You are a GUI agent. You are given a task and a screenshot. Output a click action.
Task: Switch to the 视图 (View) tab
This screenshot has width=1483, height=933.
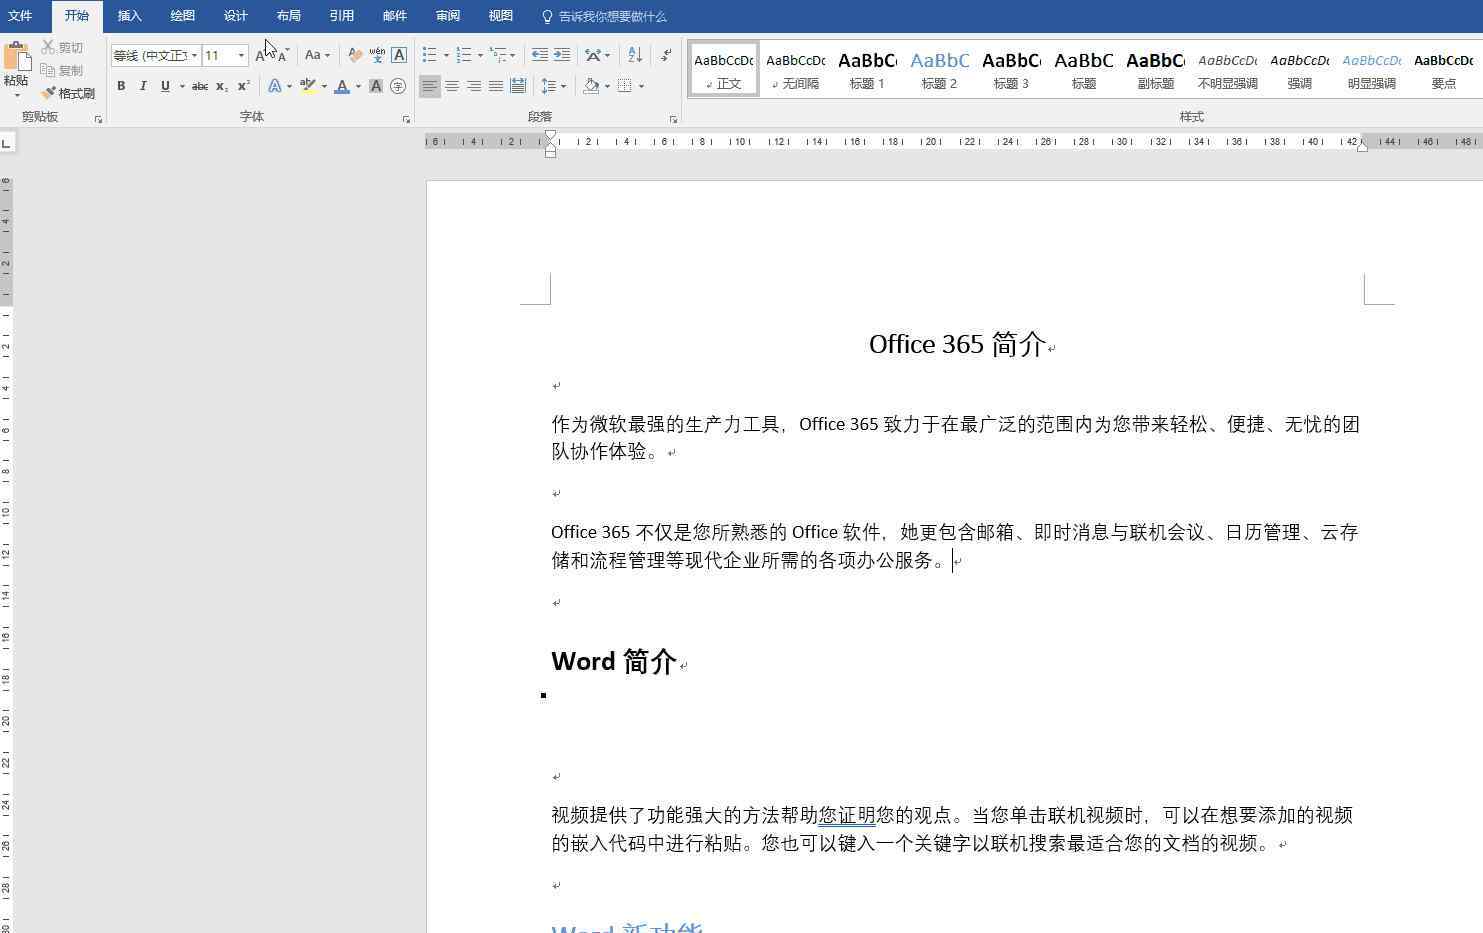(501, 16)
